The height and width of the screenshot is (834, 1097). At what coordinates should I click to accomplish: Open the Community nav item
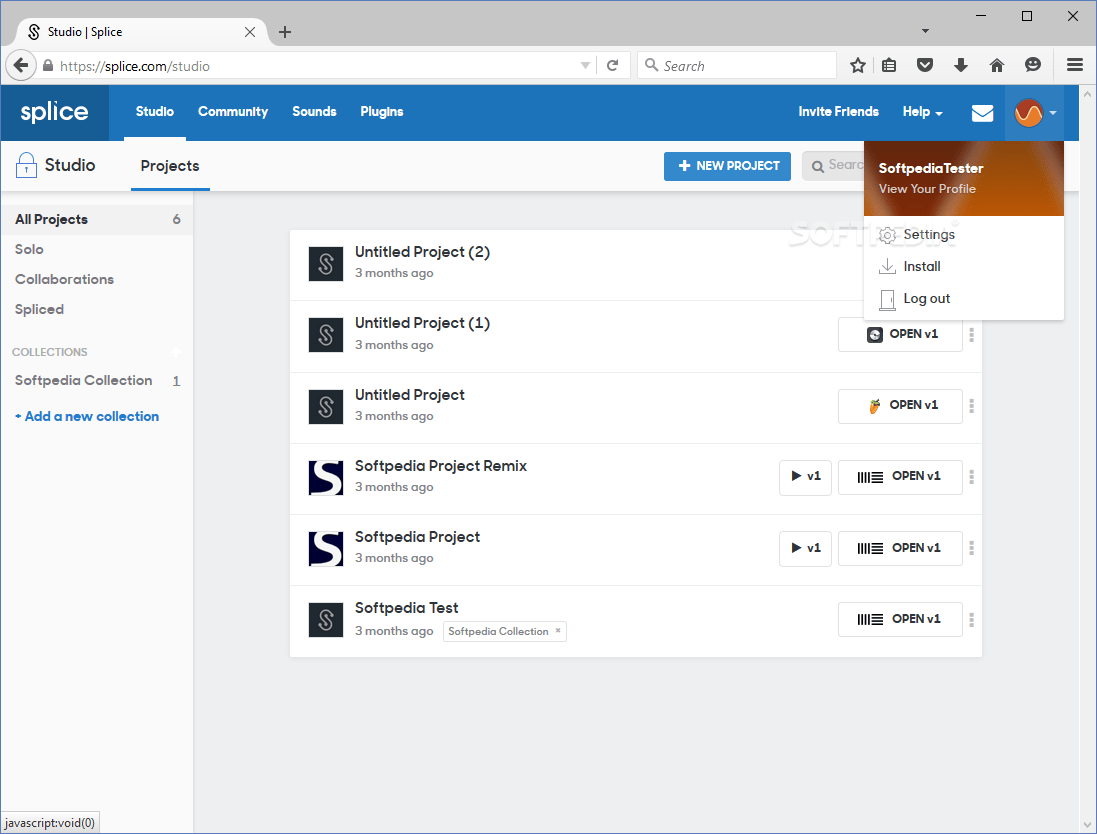tap(233, 112)
